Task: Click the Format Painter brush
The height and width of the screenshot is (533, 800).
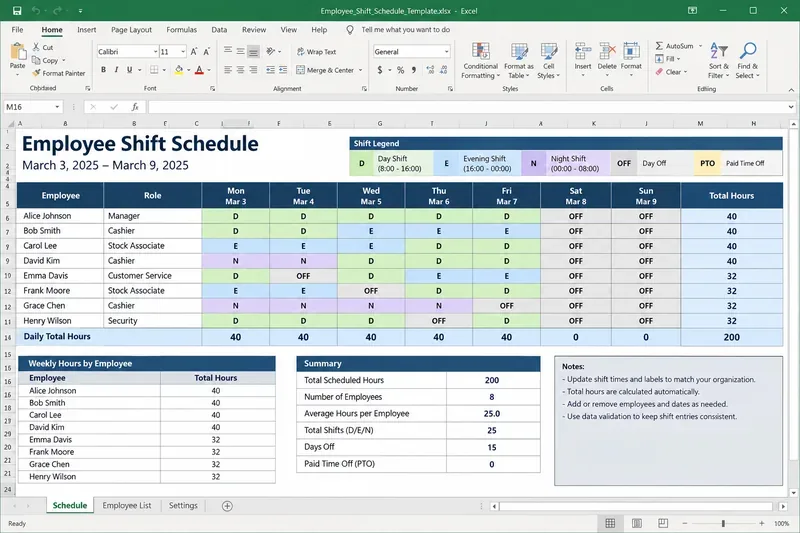Action: pyautogui.click(x=36, y=73)
